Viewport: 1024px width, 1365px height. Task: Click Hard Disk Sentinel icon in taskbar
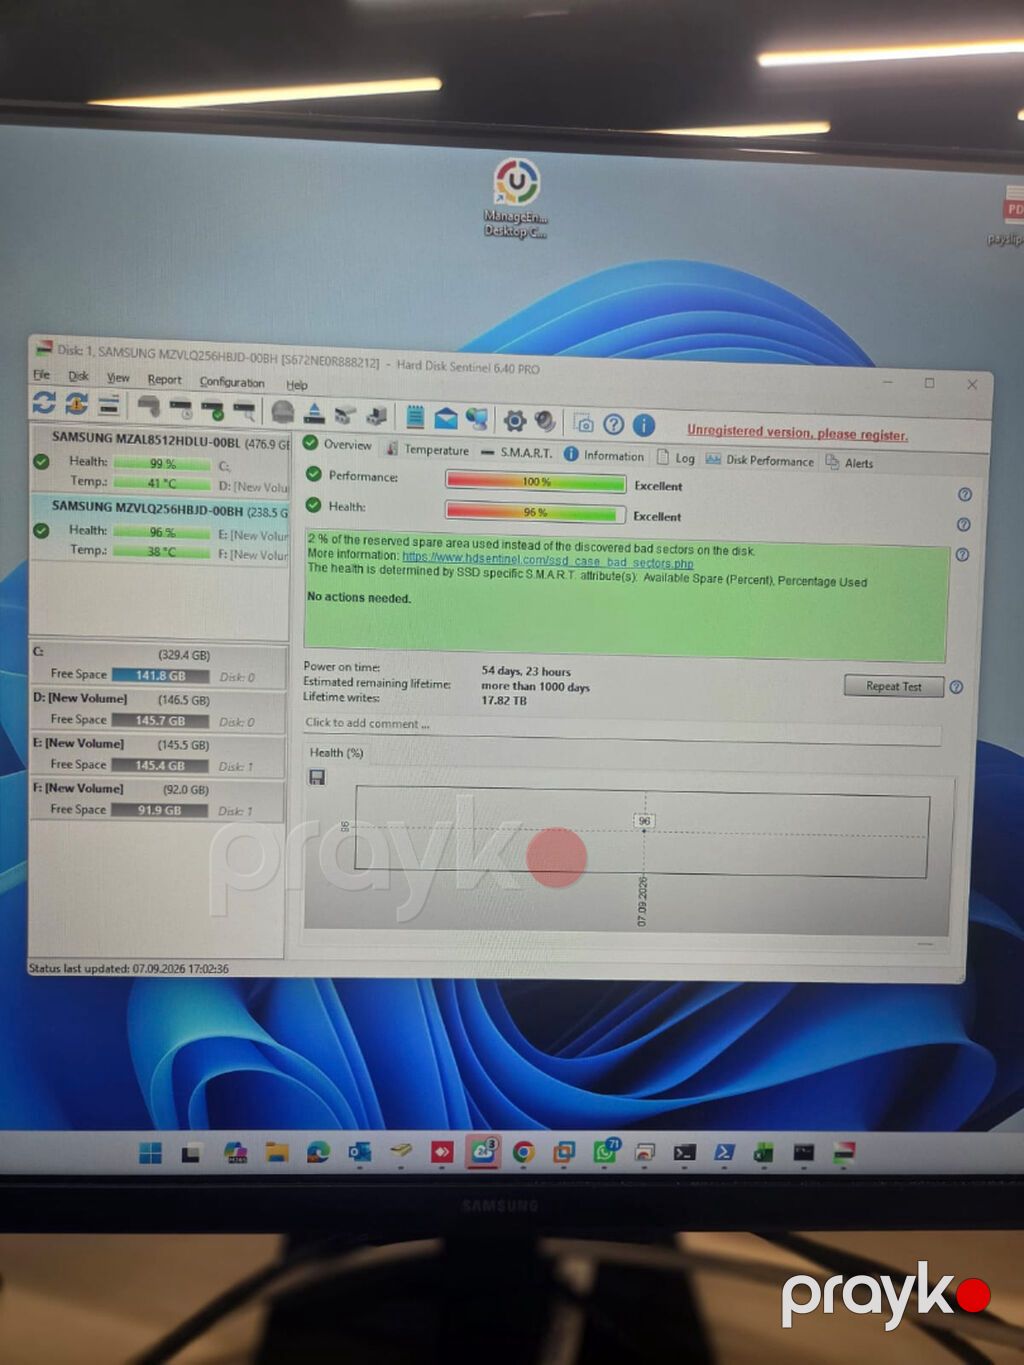844,1153
